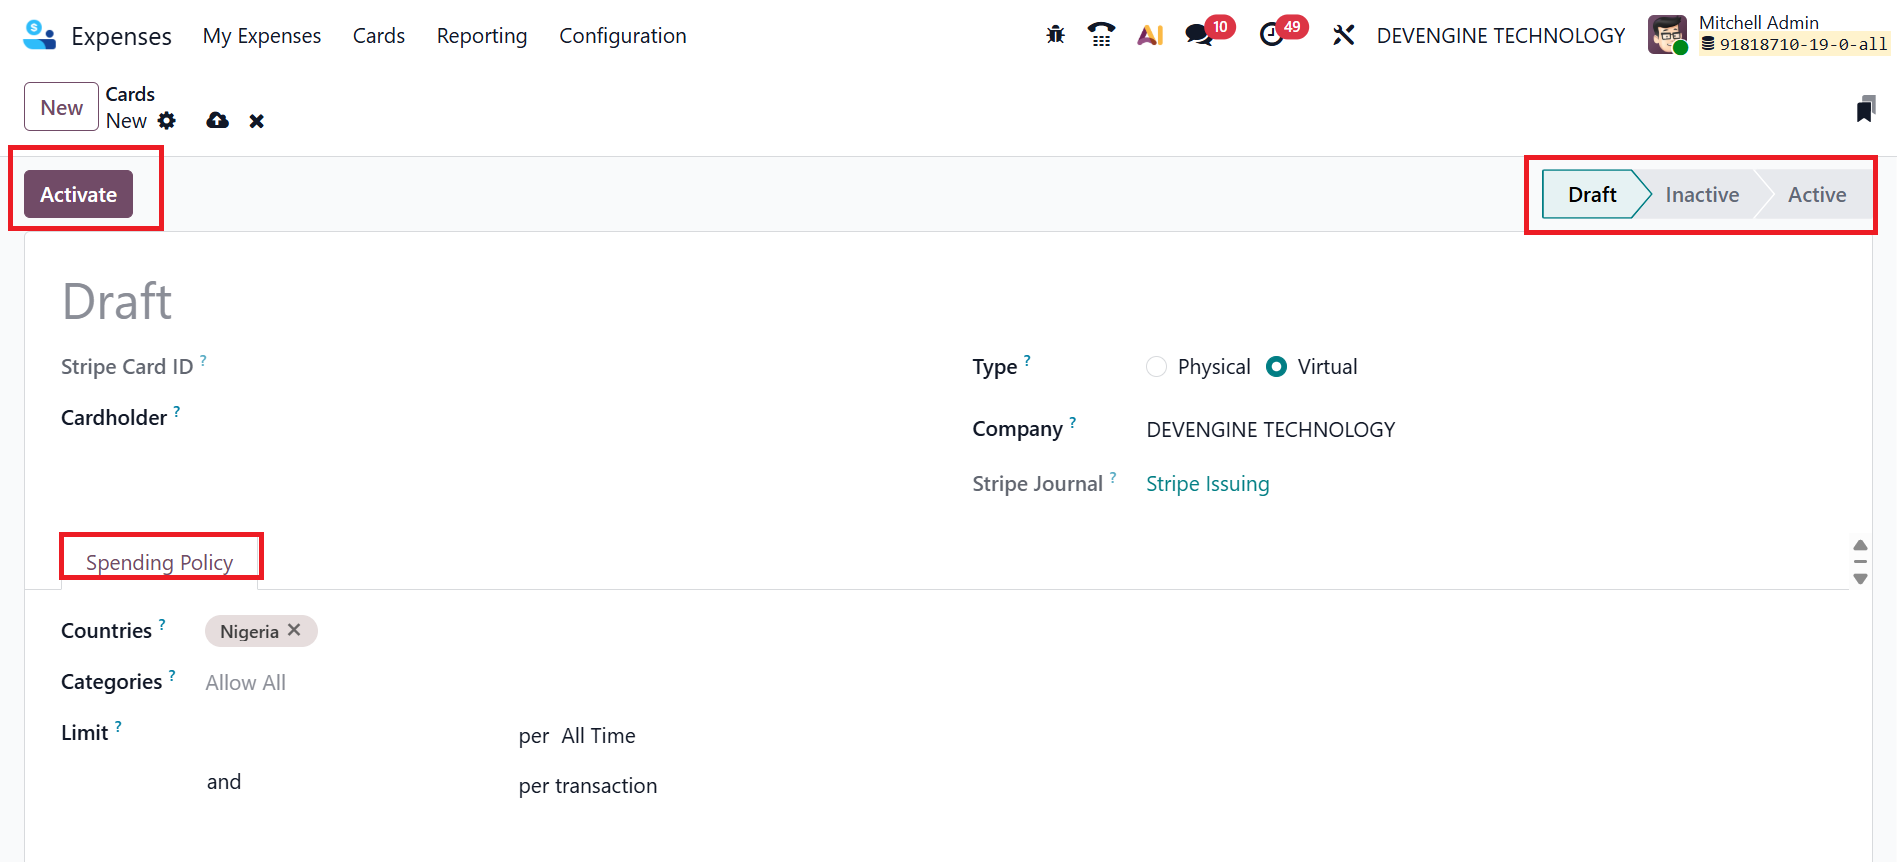Remove the Nigeria country tag
This screenshot has height=862, width=1897.
point(294,630)
